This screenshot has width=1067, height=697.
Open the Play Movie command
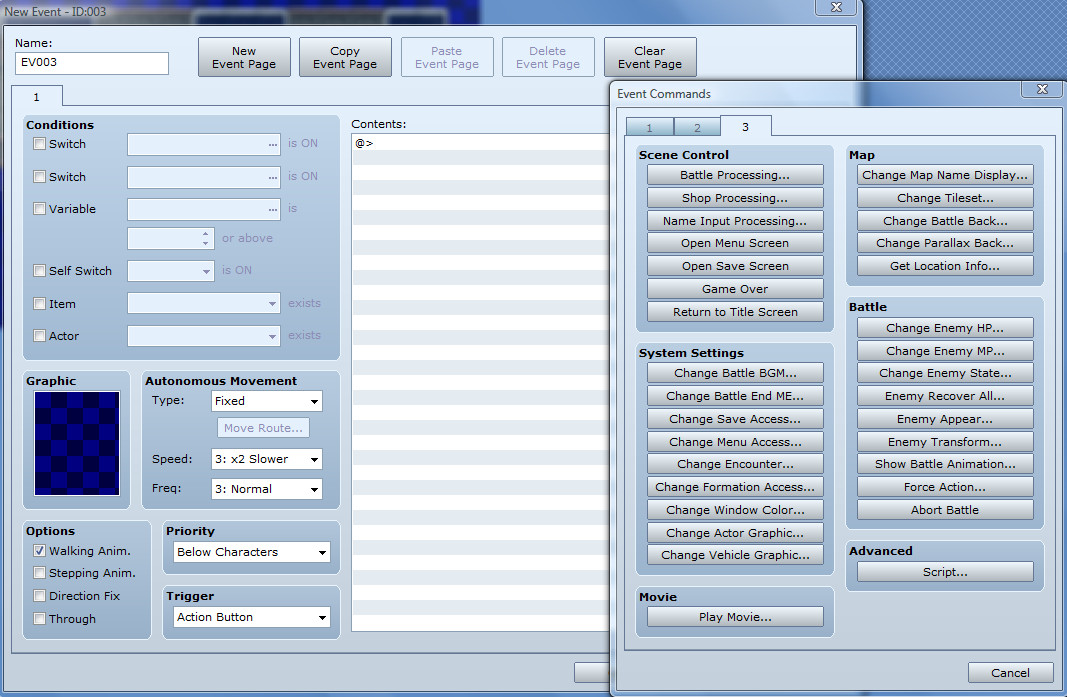tap(735, 617)
